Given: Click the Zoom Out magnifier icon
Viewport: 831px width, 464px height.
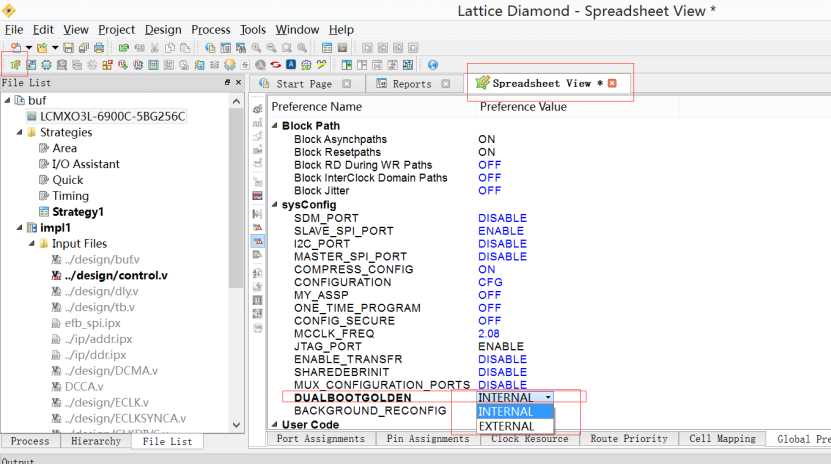Looking at the screenshot, I should click(x=271, y=48).
